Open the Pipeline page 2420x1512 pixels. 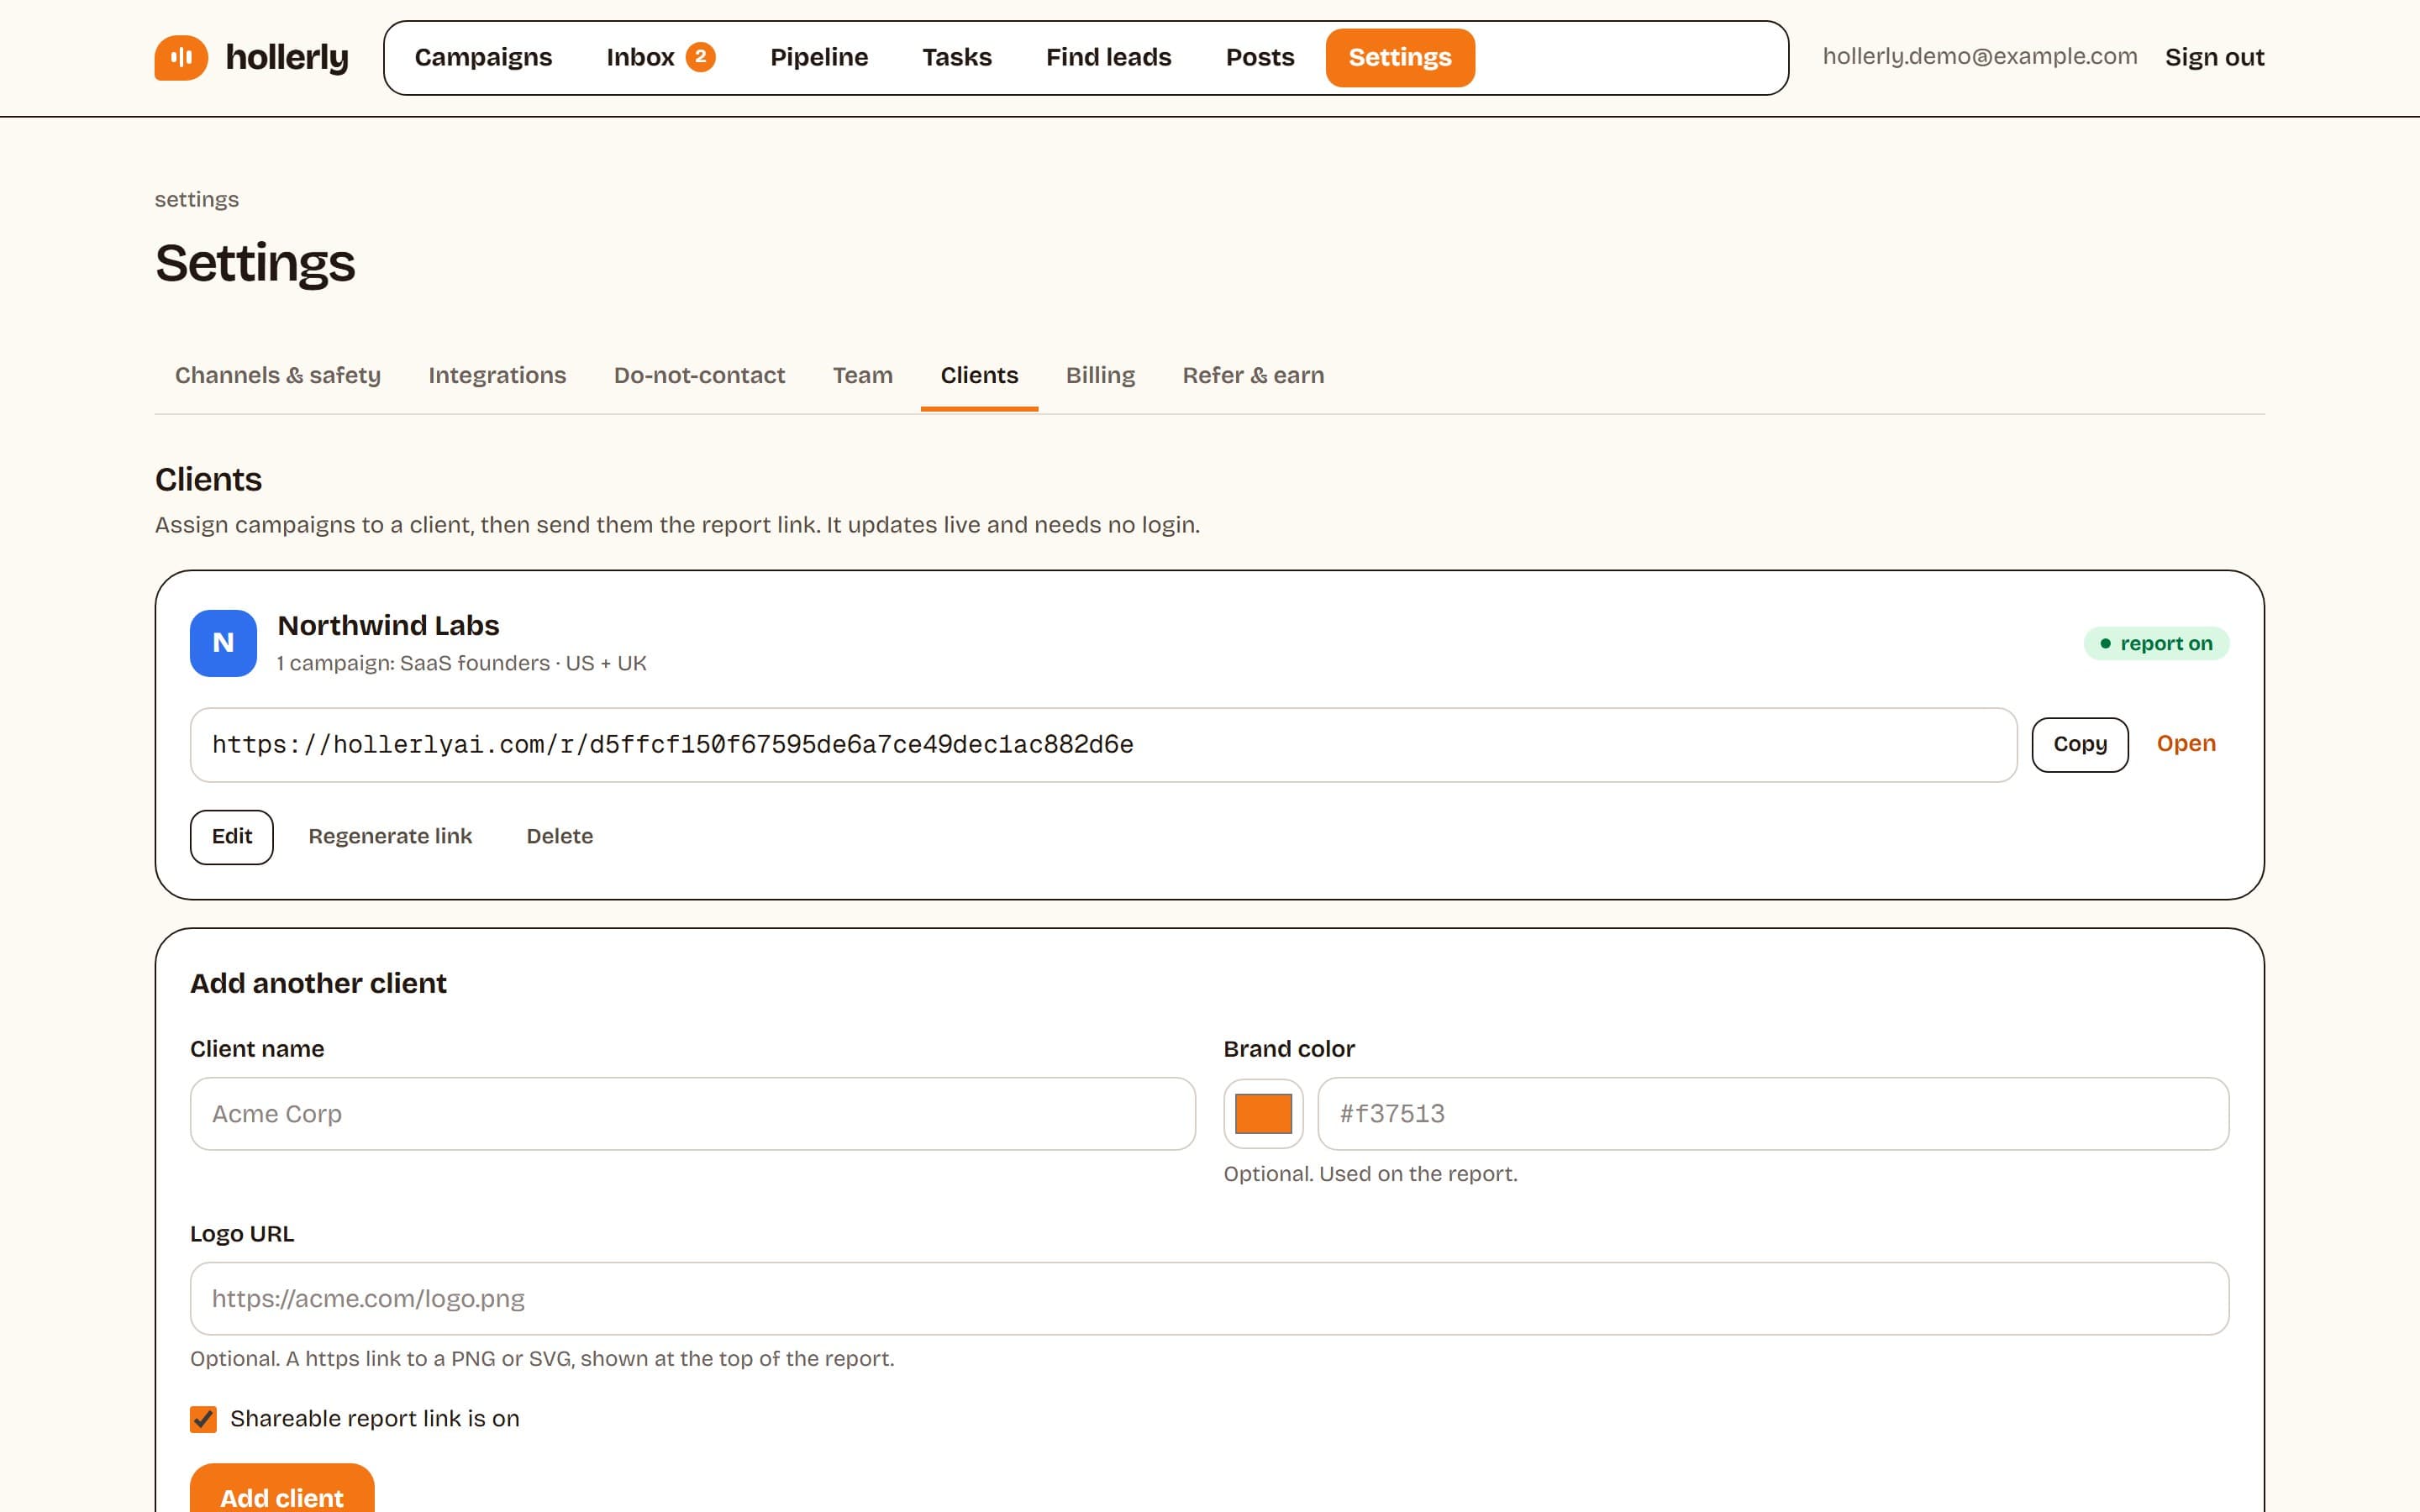point(819,57)
